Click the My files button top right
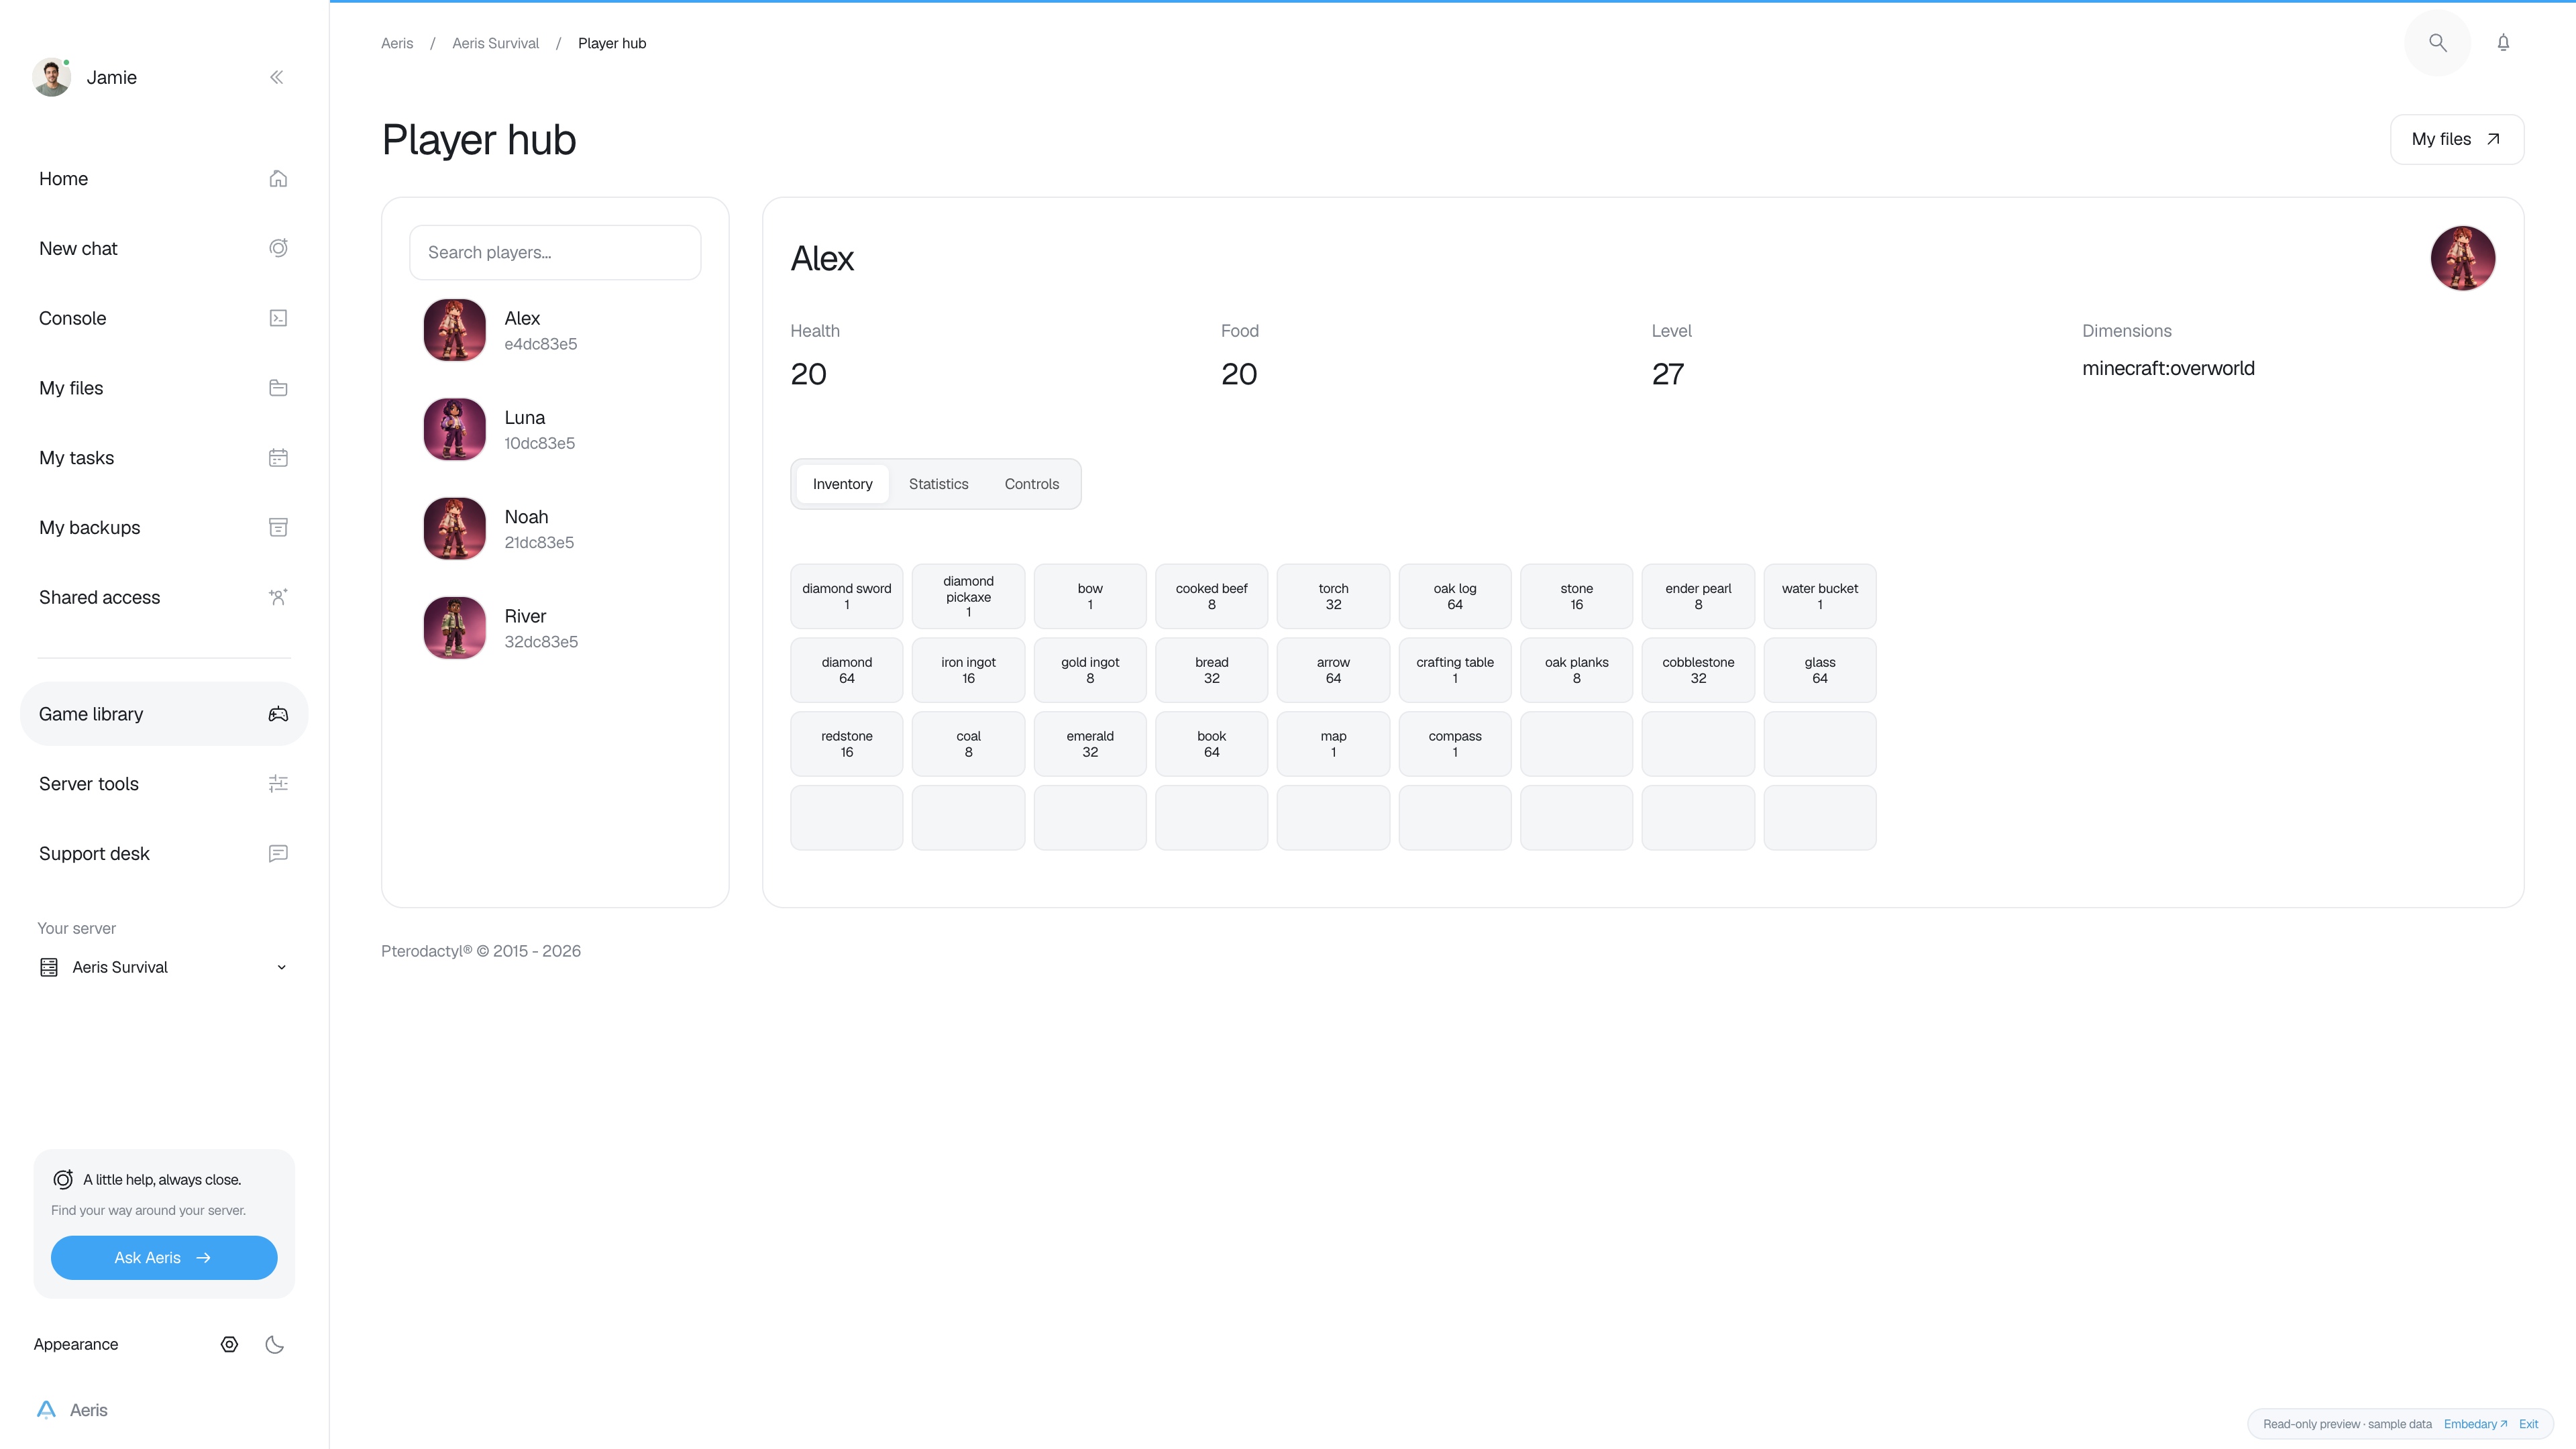Screen dimensions: 2576x1449 (x=2456, y=139)
